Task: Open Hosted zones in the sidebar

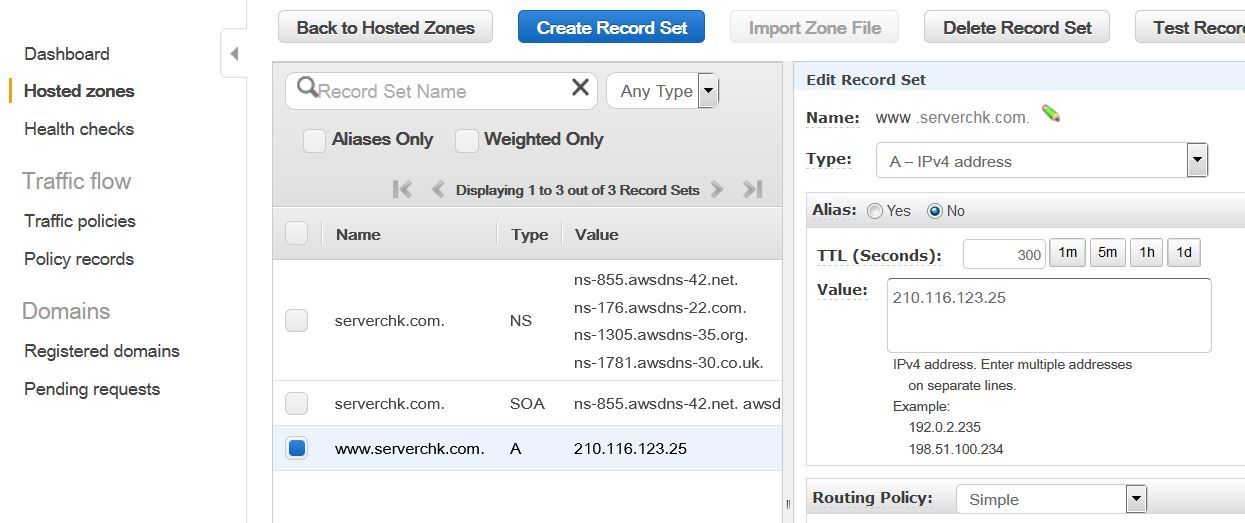Action: (79, 91)
